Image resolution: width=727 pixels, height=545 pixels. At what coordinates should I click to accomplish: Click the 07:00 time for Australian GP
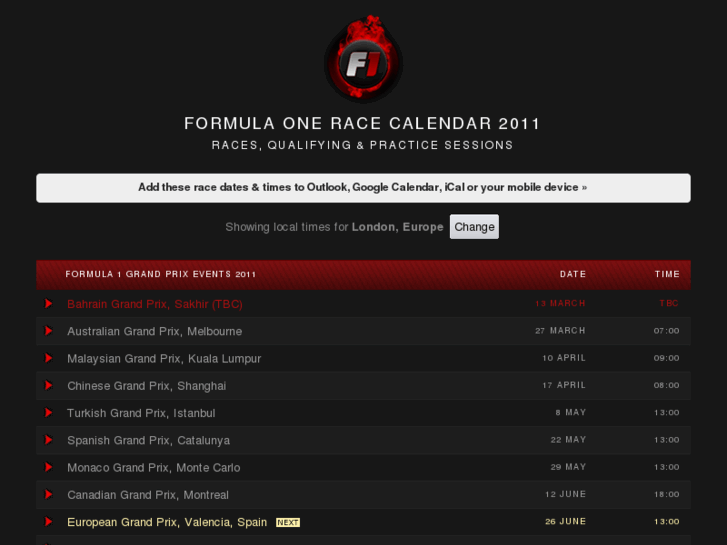point(666,331)
